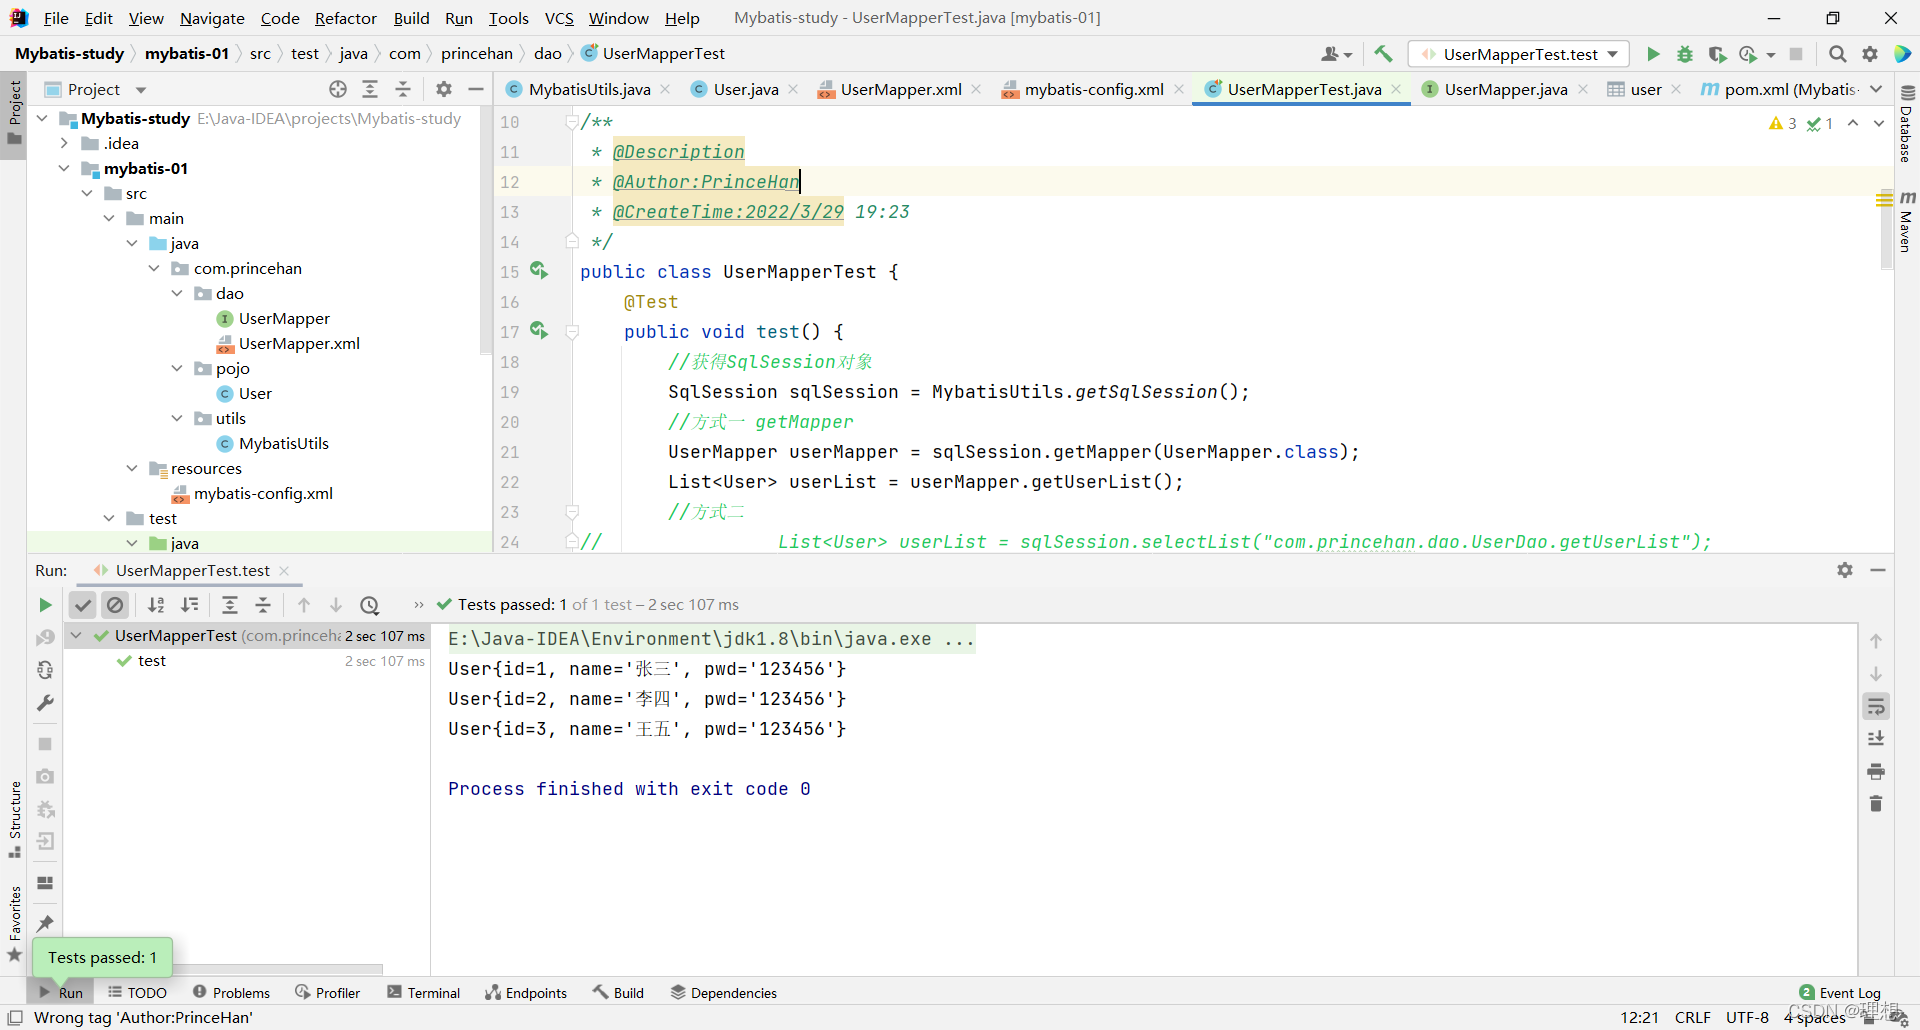
Task: Print console output with printer icon
Action: [1876, 771]
